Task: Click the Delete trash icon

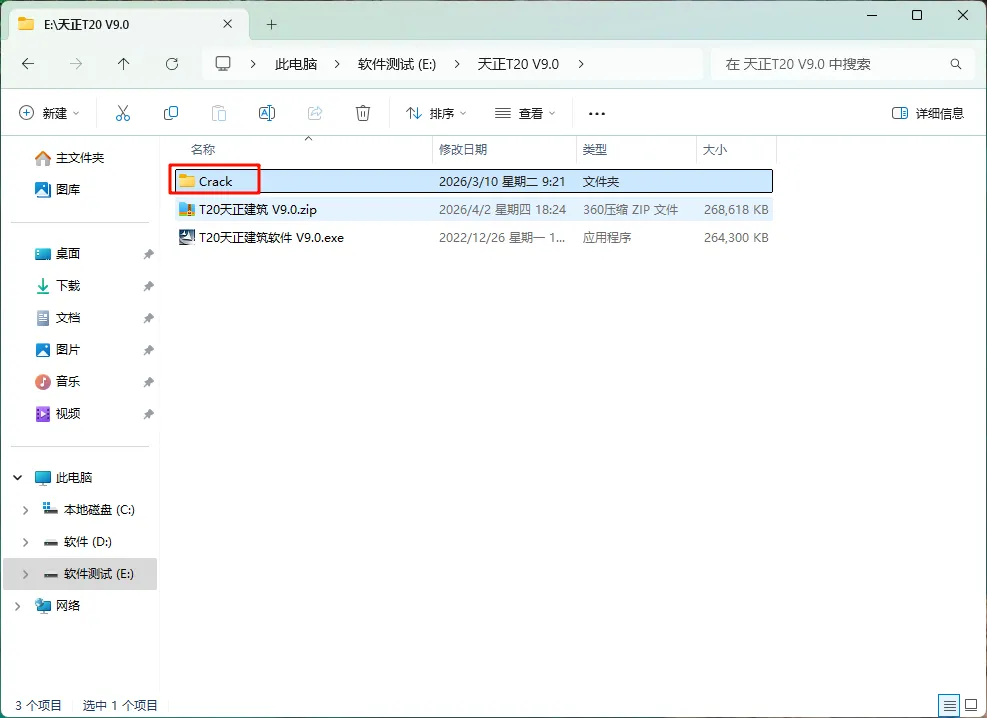Action: click(363, 113)
